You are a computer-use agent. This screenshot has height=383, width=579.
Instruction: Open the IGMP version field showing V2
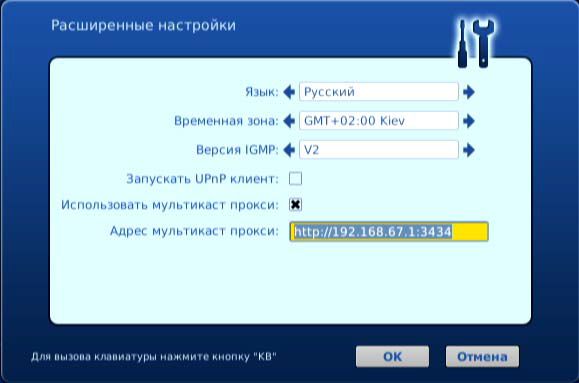[x=379, y=150]
